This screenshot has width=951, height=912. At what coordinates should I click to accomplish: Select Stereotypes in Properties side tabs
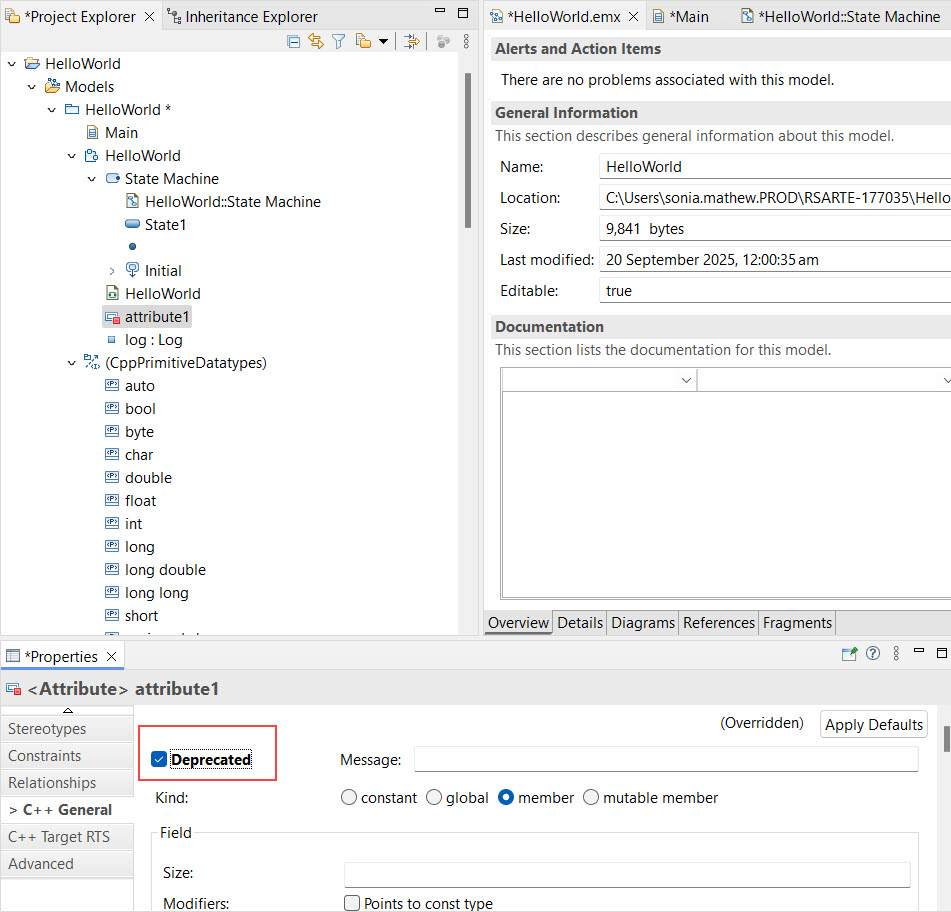[x=47, y=729]
